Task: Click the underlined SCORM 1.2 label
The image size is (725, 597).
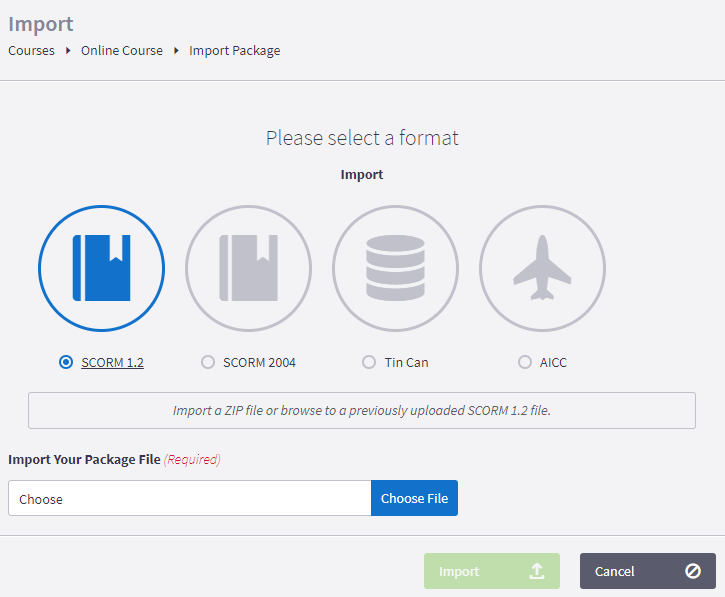Action: [x=112, y=363]
